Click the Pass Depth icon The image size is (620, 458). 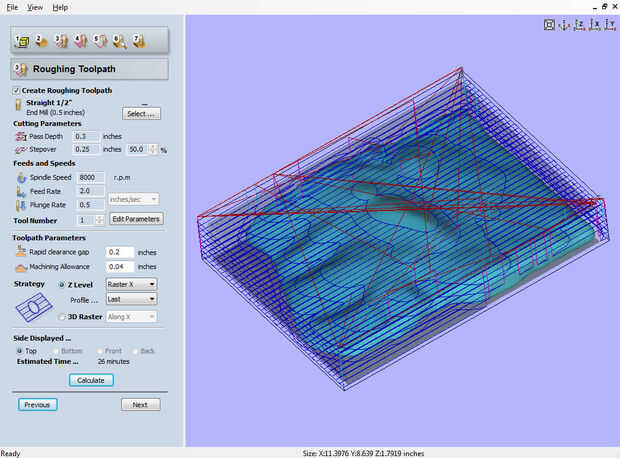tap(21, 136)
